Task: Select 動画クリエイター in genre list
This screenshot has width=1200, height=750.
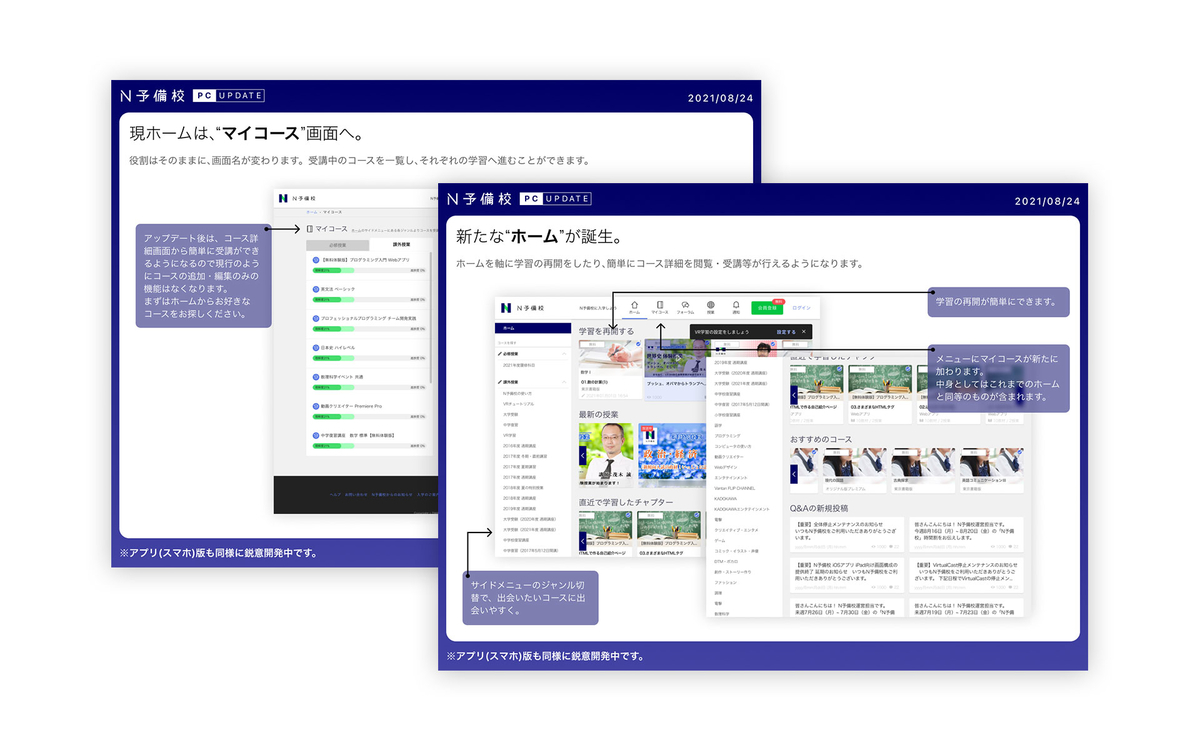Action: pyautogui.click(x=729, y=457)
